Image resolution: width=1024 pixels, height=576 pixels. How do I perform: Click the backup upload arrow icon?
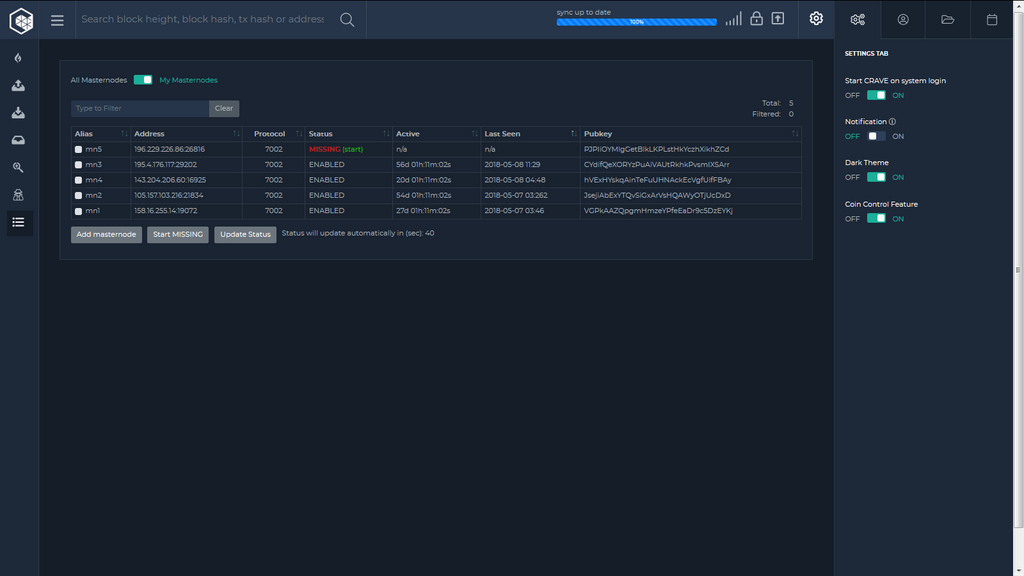click(778, 18)
